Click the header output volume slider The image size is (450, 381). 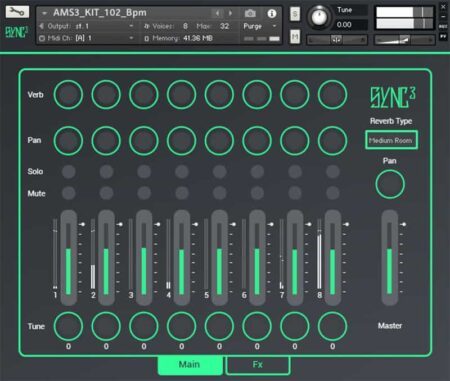point(405,40)
